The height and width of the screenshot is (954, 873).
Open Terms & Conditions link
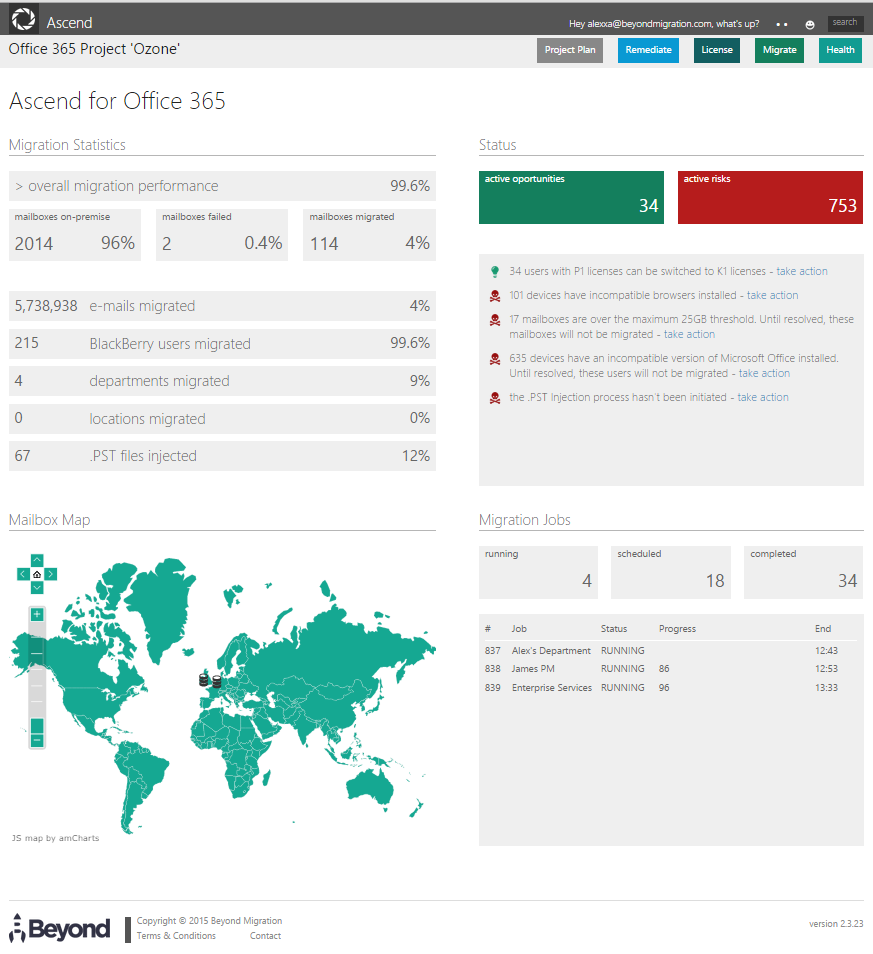(176, 936)
